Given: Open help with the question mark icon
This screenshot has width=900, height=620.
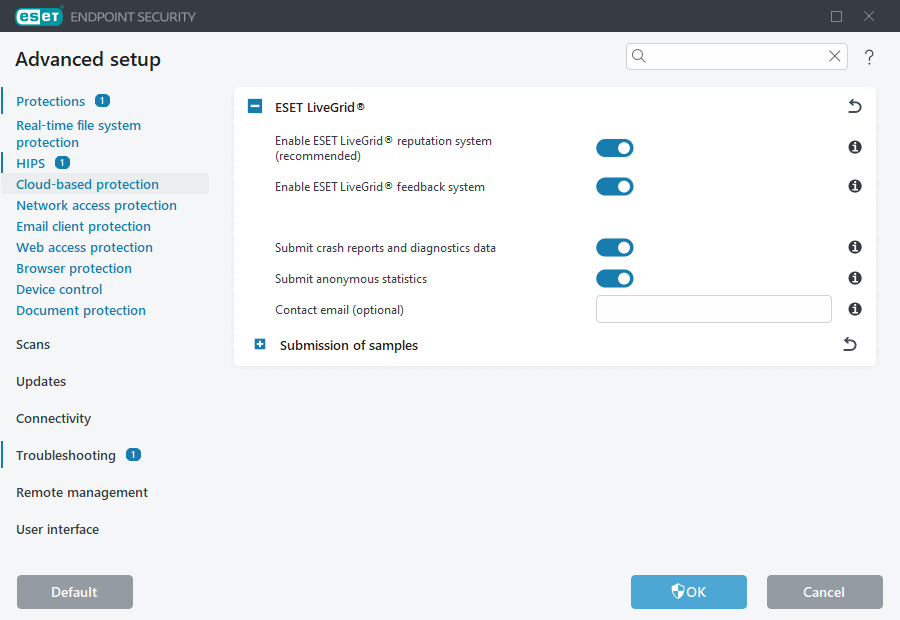Looking at the screenshot, I should 869,57.
